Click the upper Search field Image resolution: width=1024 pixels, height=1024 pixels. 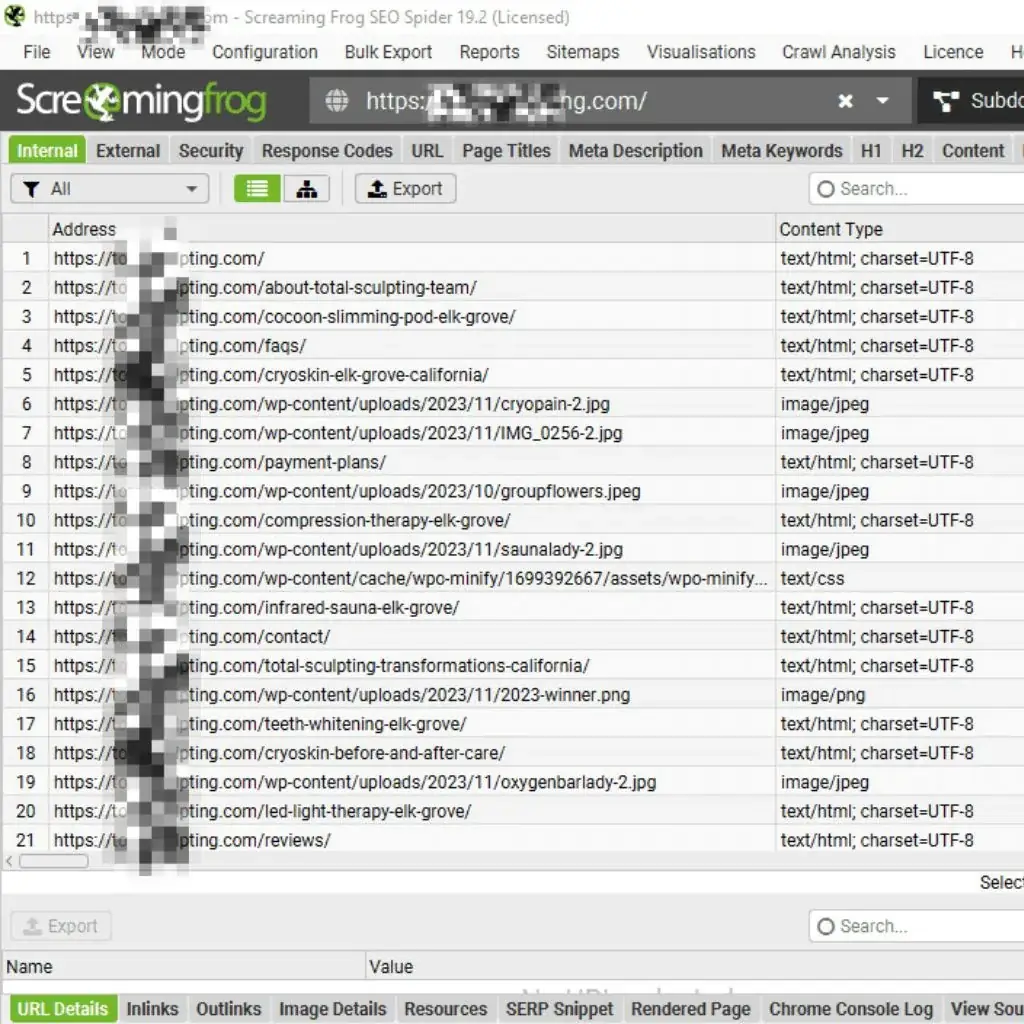[x=916, y=189]
